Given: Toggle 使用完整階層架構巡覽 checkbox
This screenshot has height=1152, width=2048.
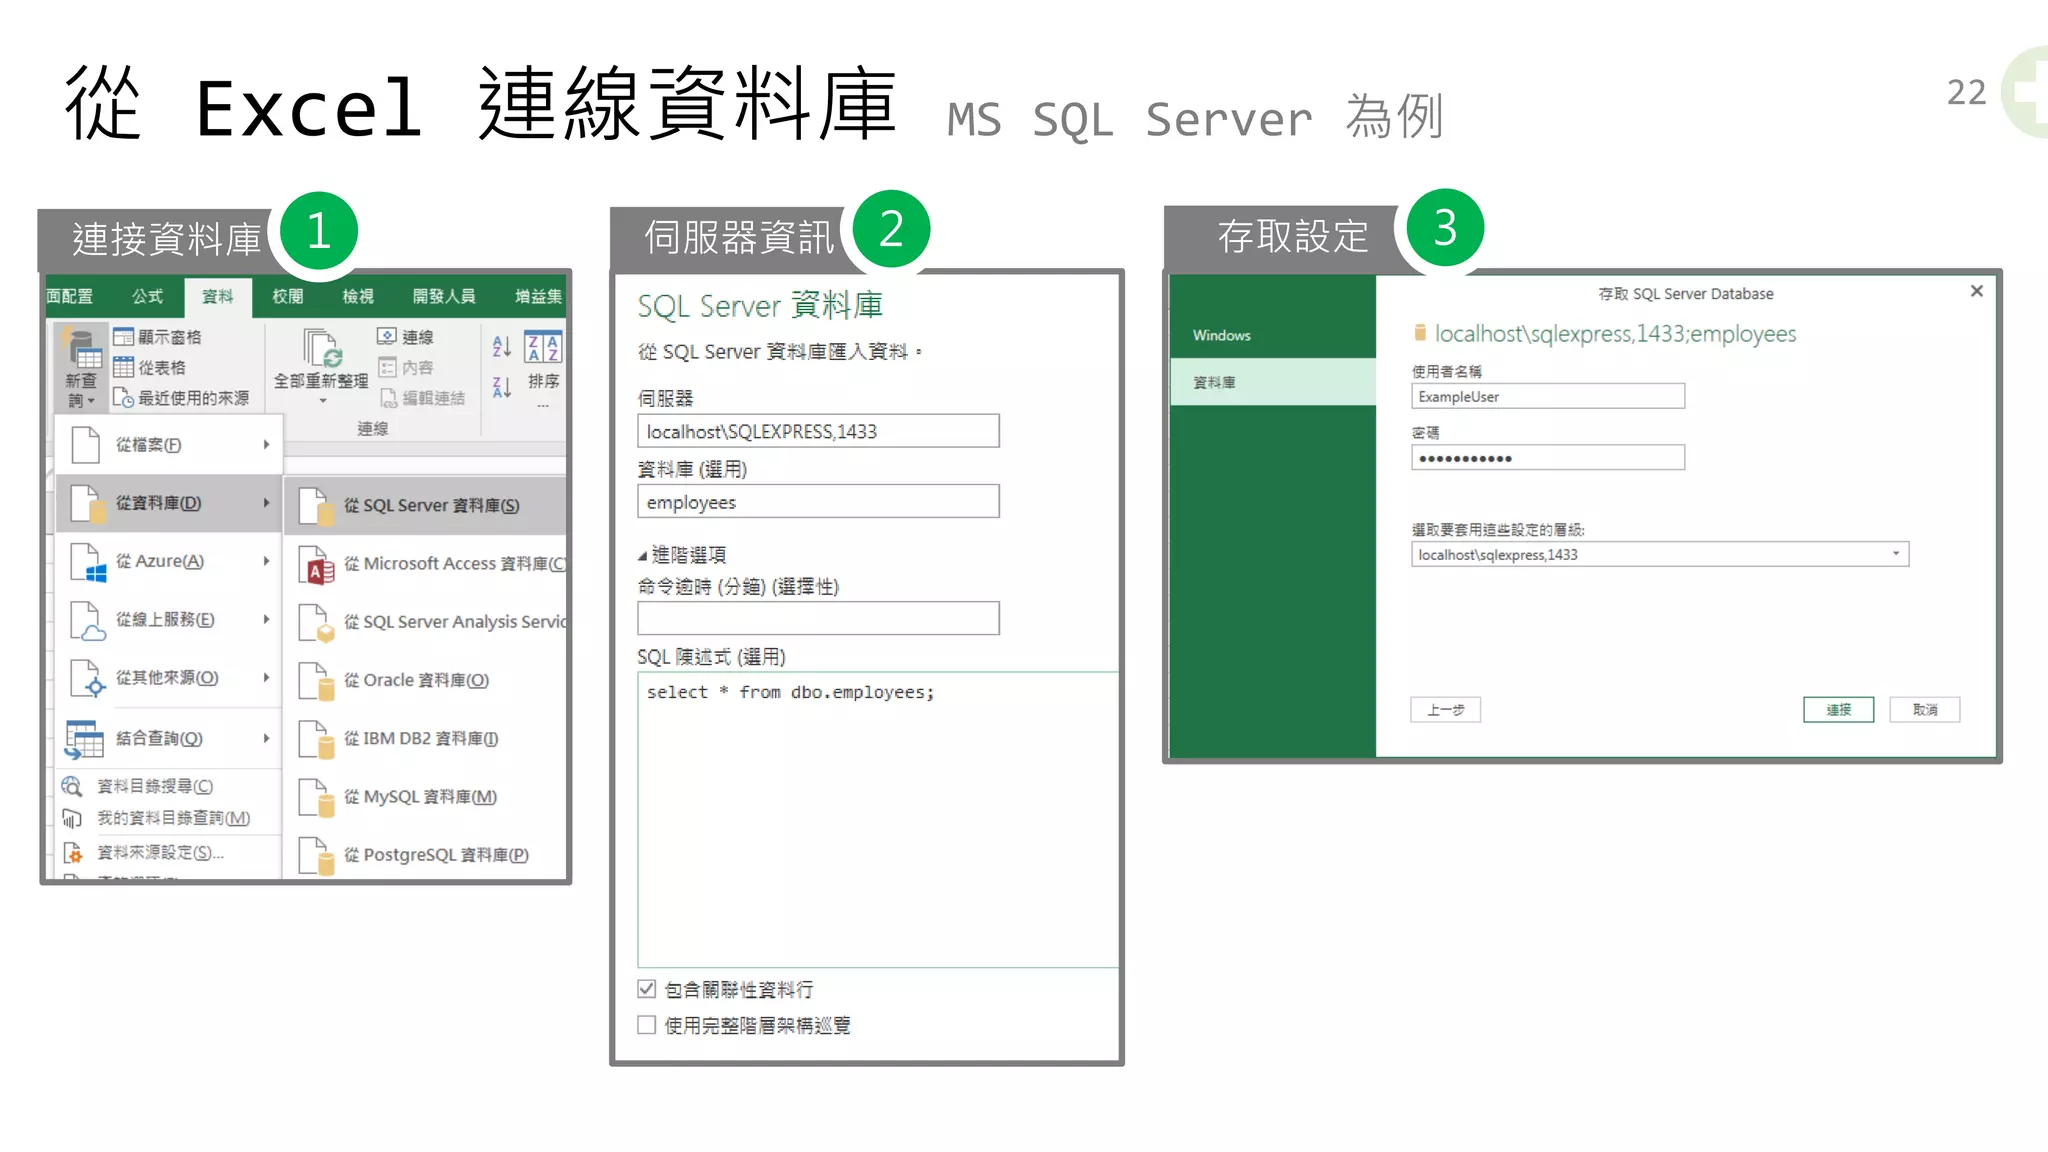Looking at the screenshot, I should pyautogui.click(x=647, y=1025).
